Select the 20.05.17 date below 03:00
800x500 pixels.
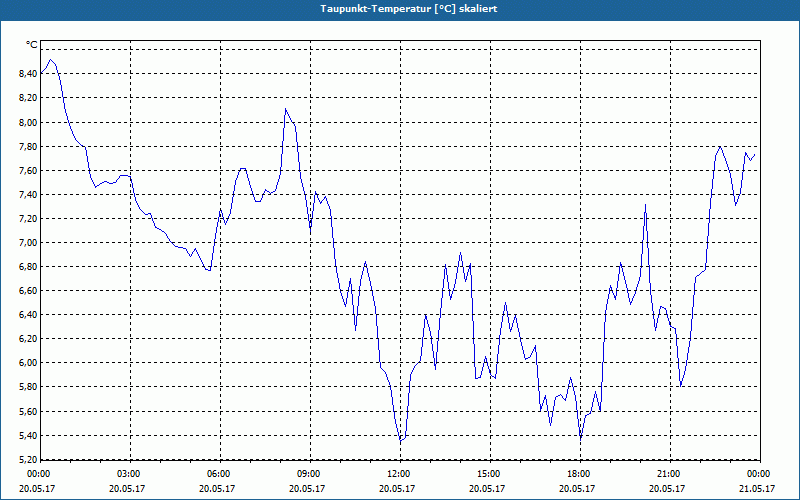pos(127,488)
